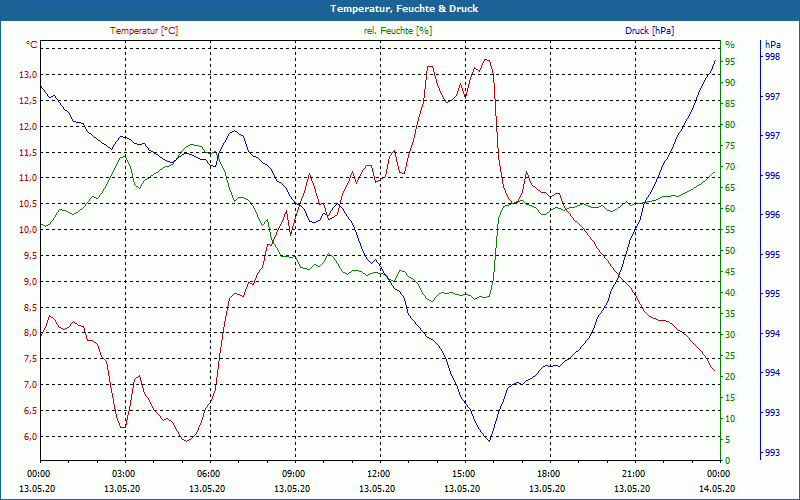The image size is (800, 500).
Task: Click the green '55' humidity axis value
Action: pyautogui.click(x=730, y=230)
